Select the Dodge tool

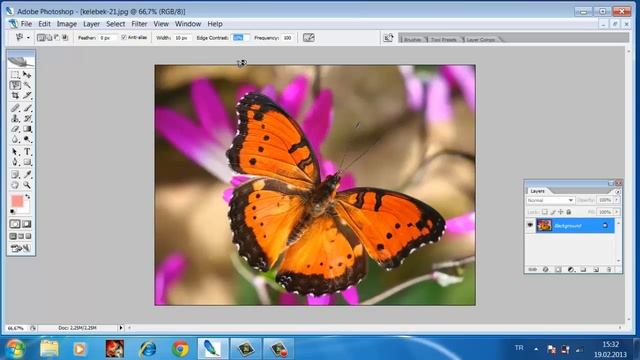tap(27, 139)
